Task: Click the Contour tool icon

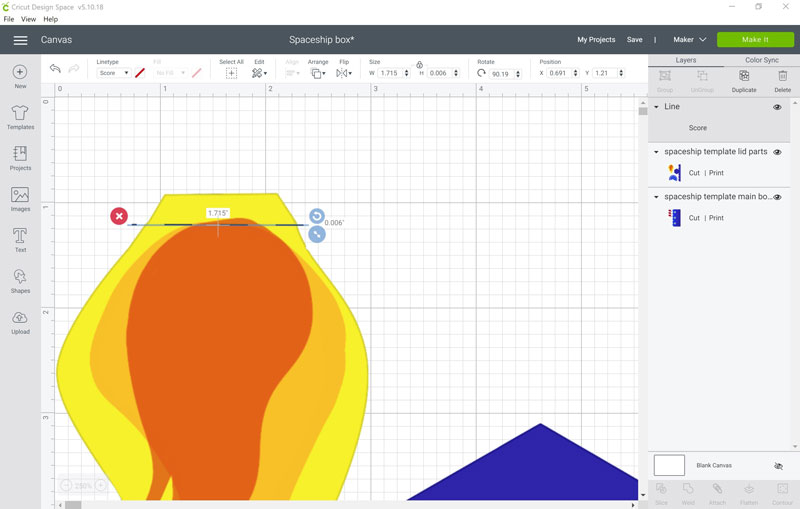Action: tap(782, 489)
